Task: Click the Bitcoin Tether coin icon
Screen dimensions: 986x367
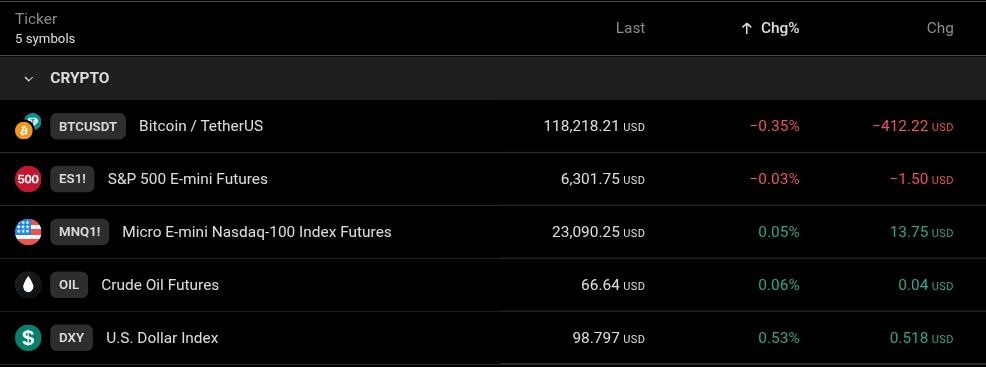Action: tap(28, 126)
